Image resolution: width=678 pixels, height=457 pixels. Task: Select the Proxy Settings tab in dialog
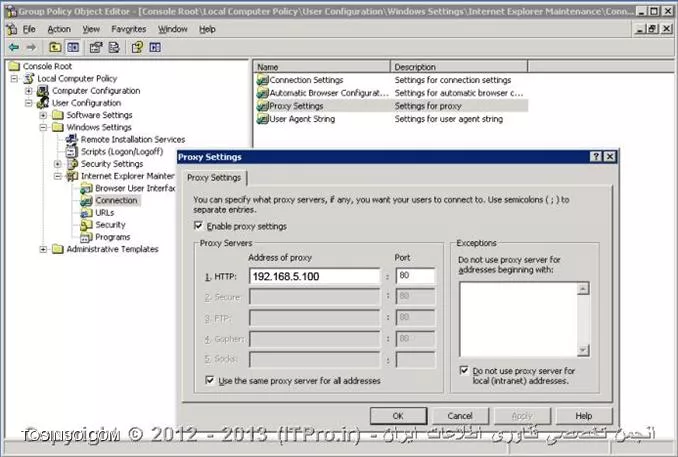(x=214, y=178)
